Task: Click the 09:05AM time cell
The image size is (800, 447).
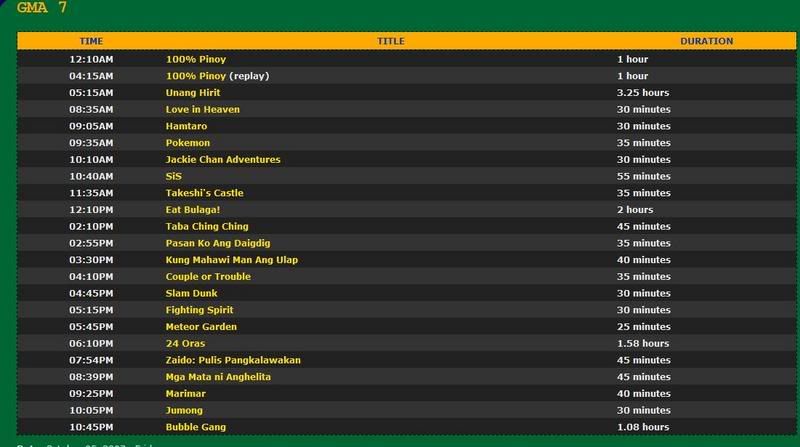Action: tap(91, 126)
